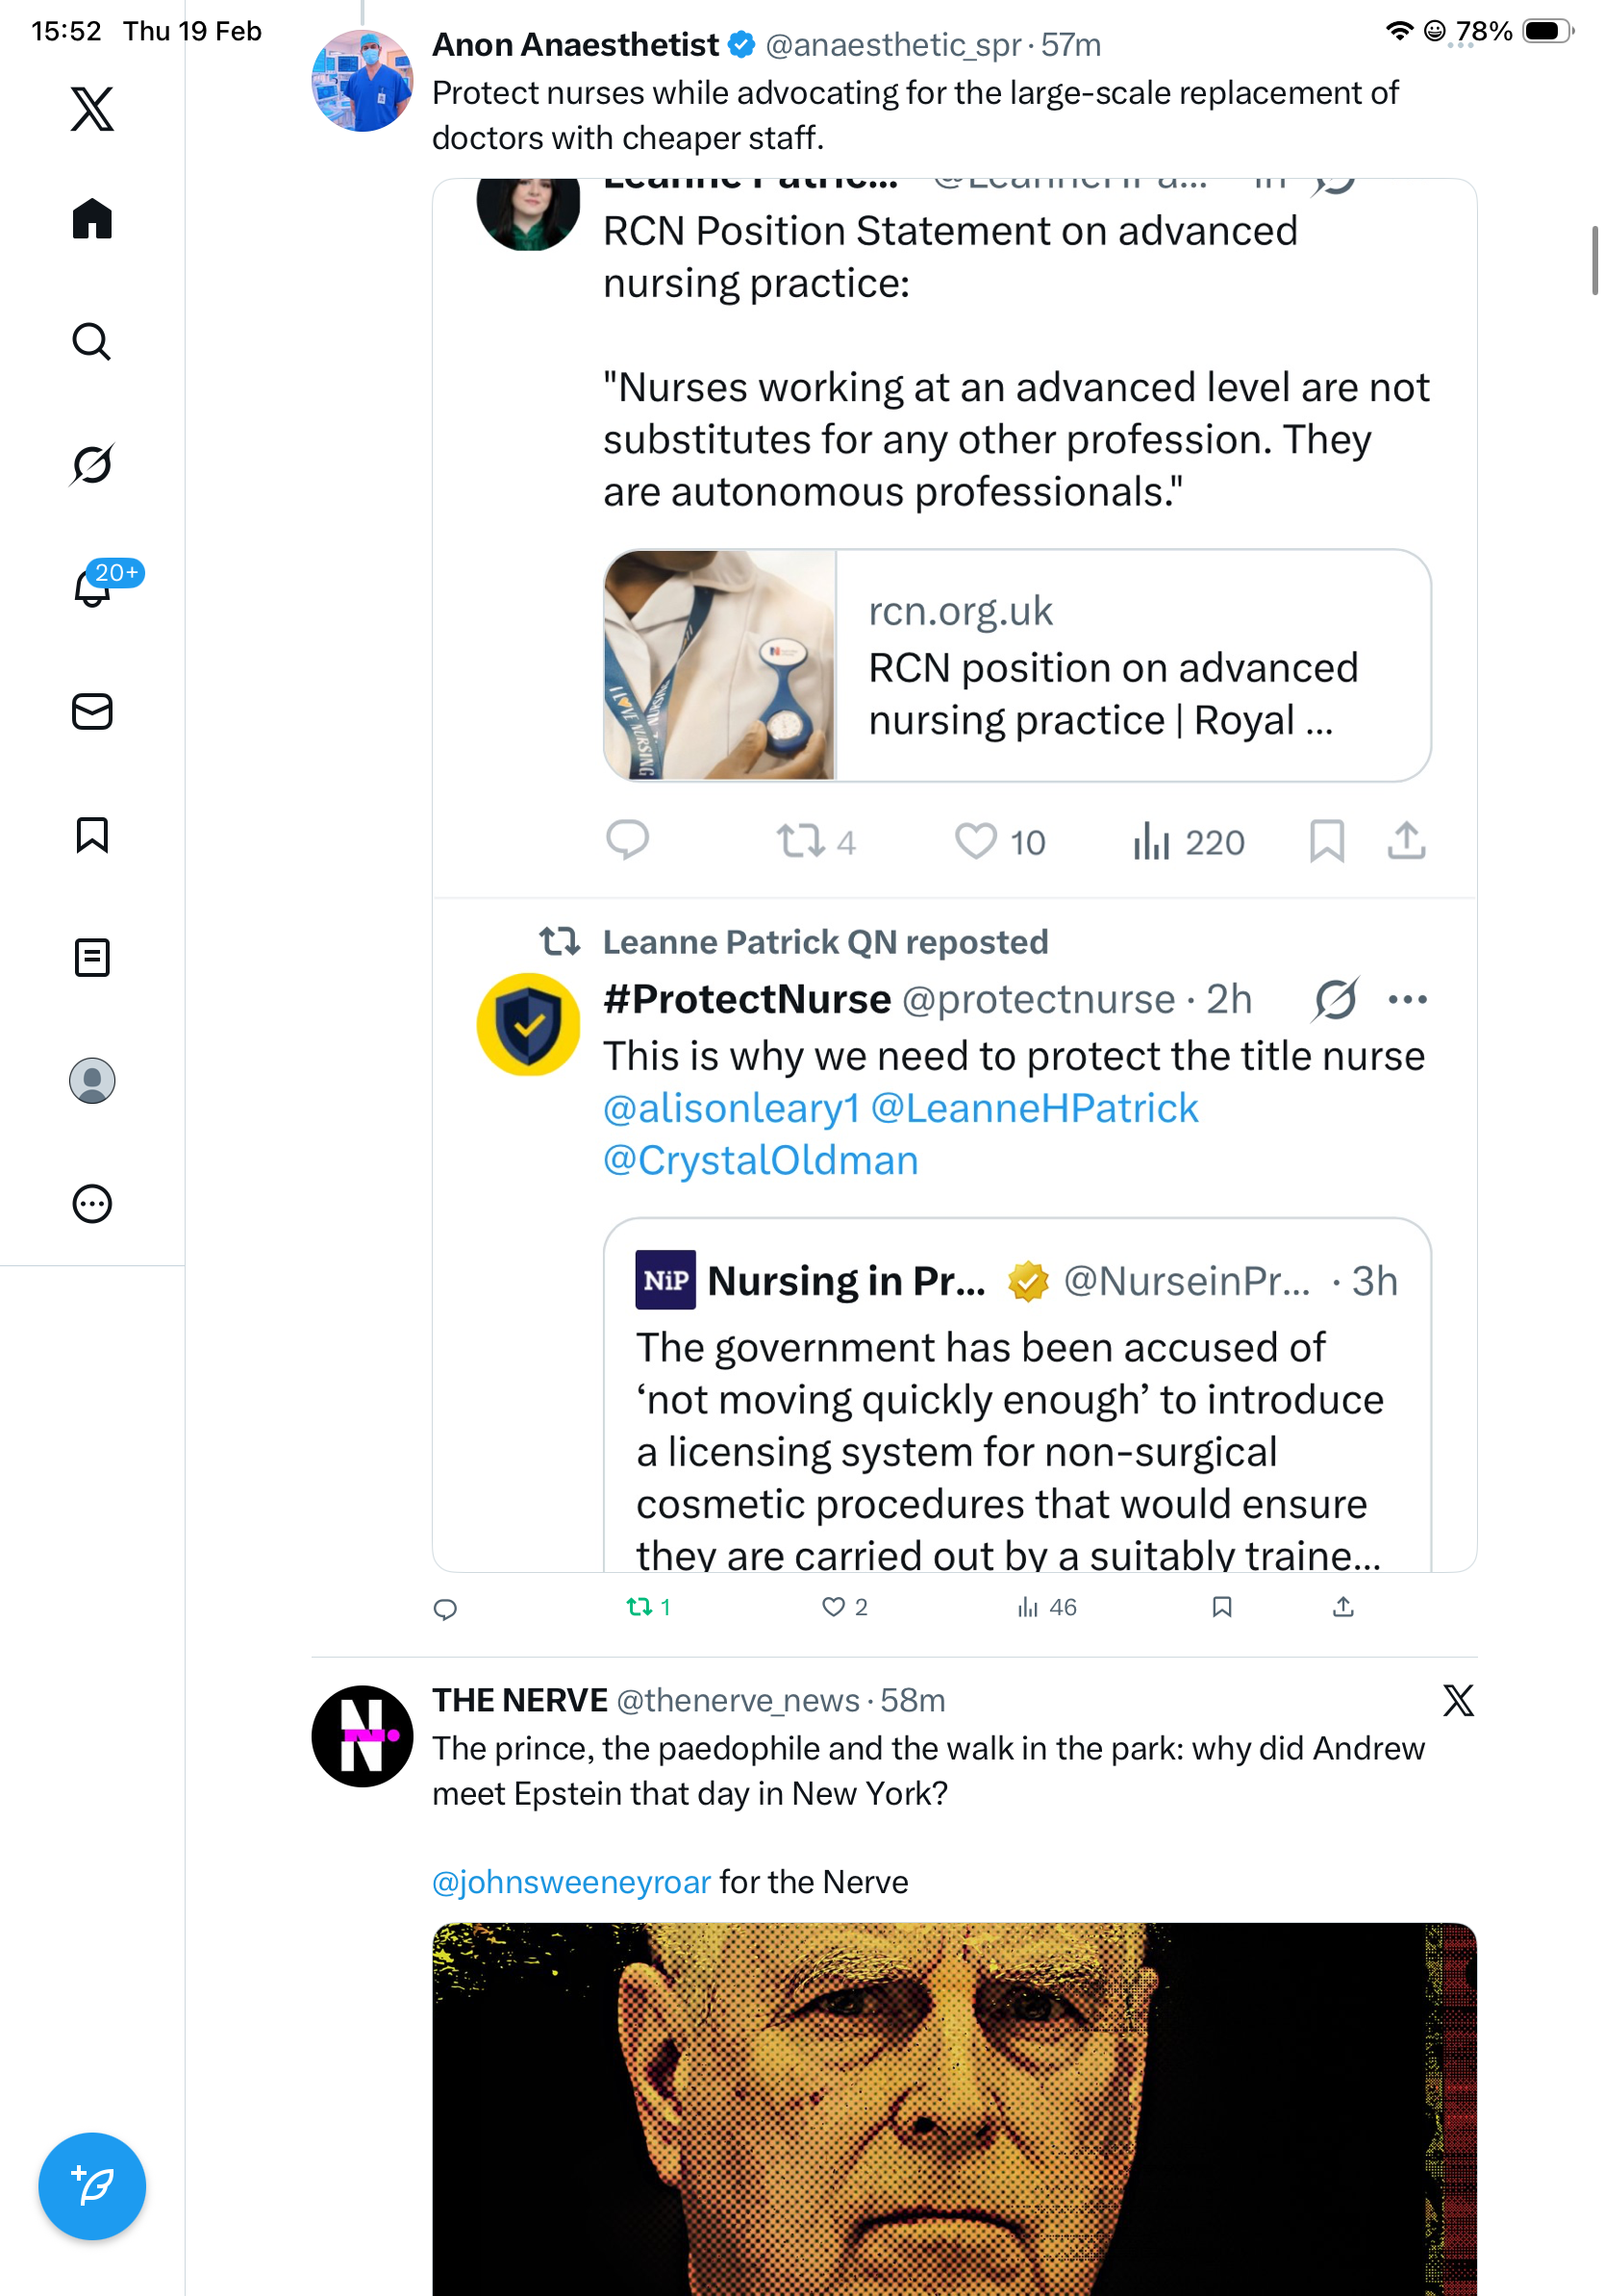Open Notifications bell with 20+ badge
Screen dimensions: 1604x2296
pos(93,588)
